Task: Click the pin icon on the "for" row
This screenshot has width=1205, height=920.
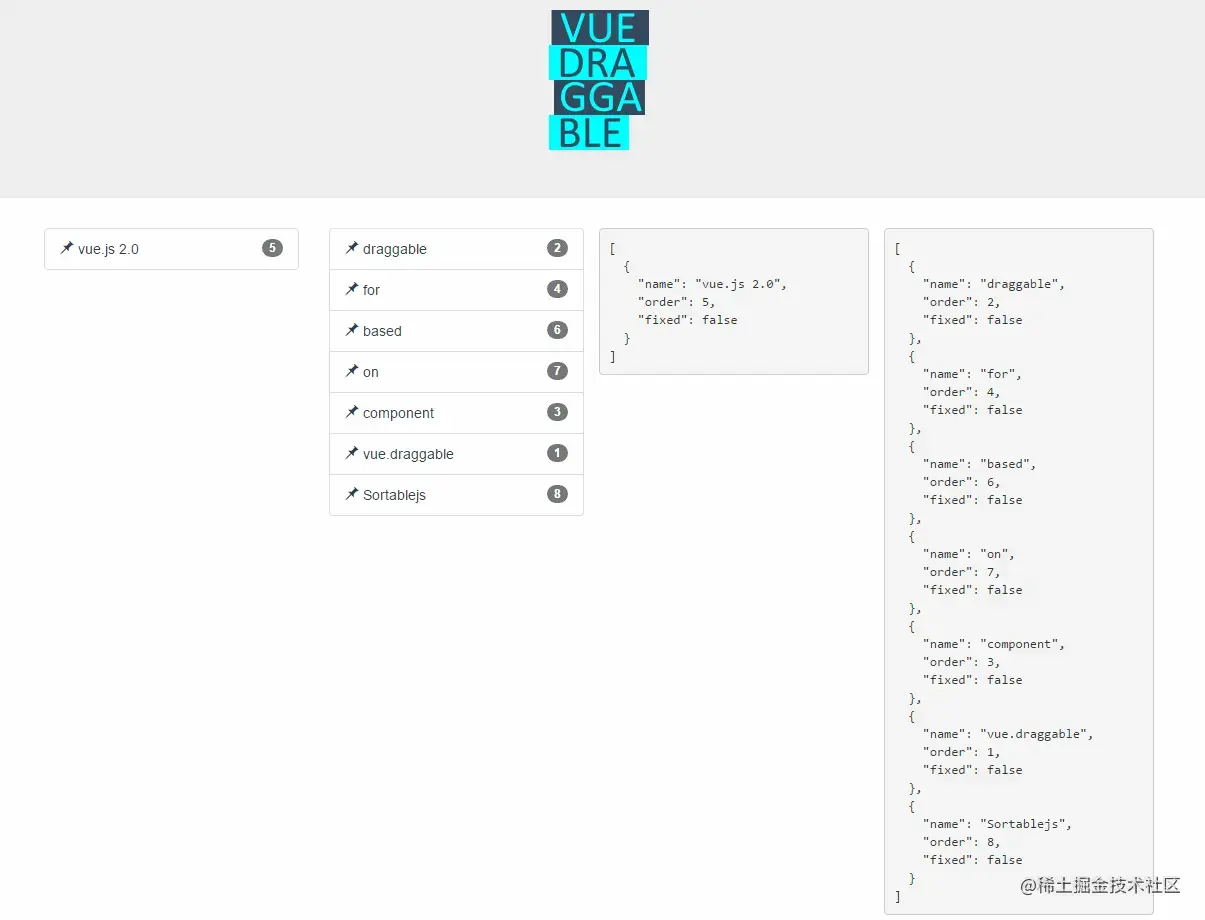Action: [352, 289]
